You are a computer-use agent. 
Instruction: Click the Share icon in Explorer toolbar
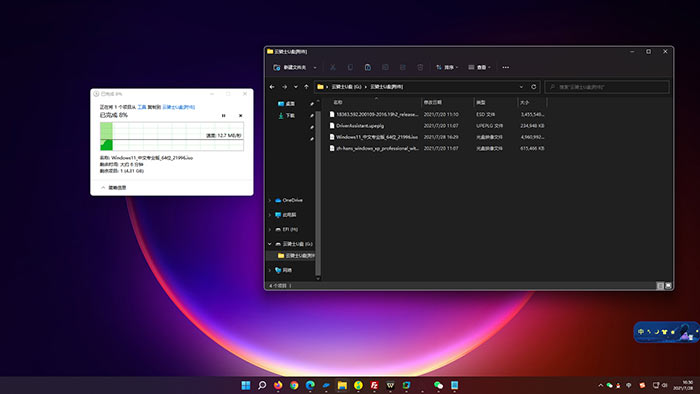click(403, 67)
